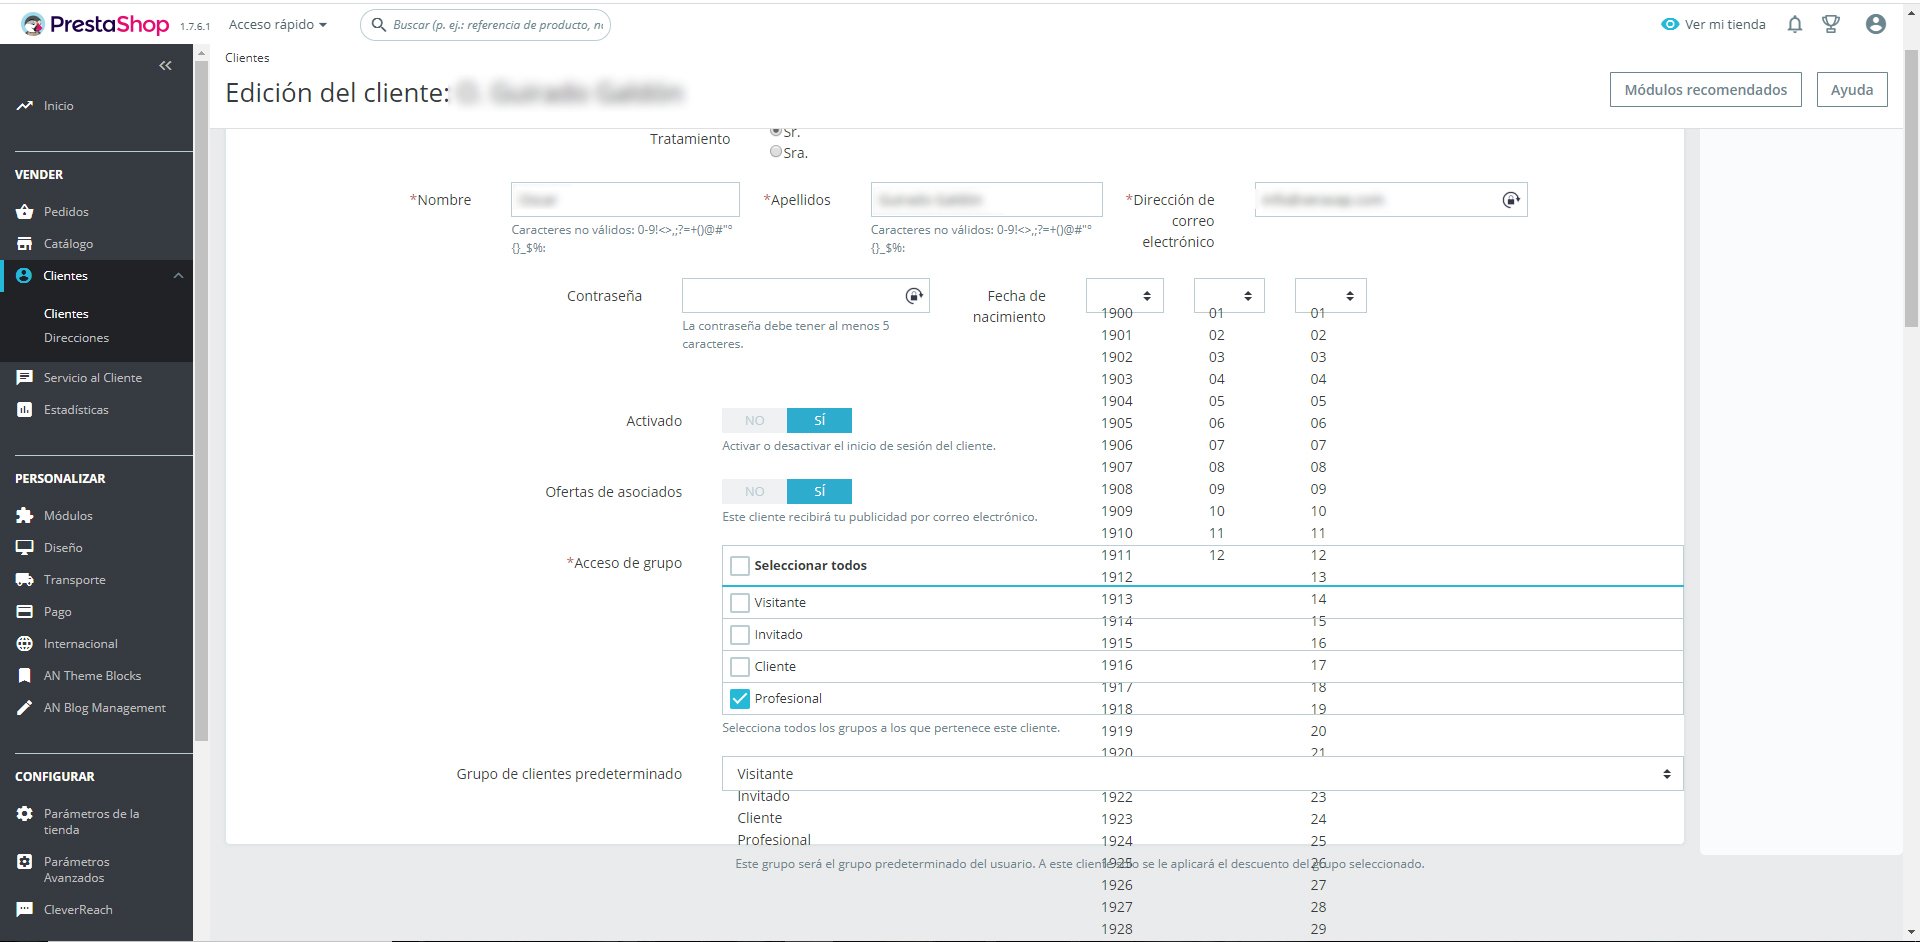The height and width of the screenshot is (942, 1920).
Task: Click the CleverReach icon
Action: click(x=24, y=909)
